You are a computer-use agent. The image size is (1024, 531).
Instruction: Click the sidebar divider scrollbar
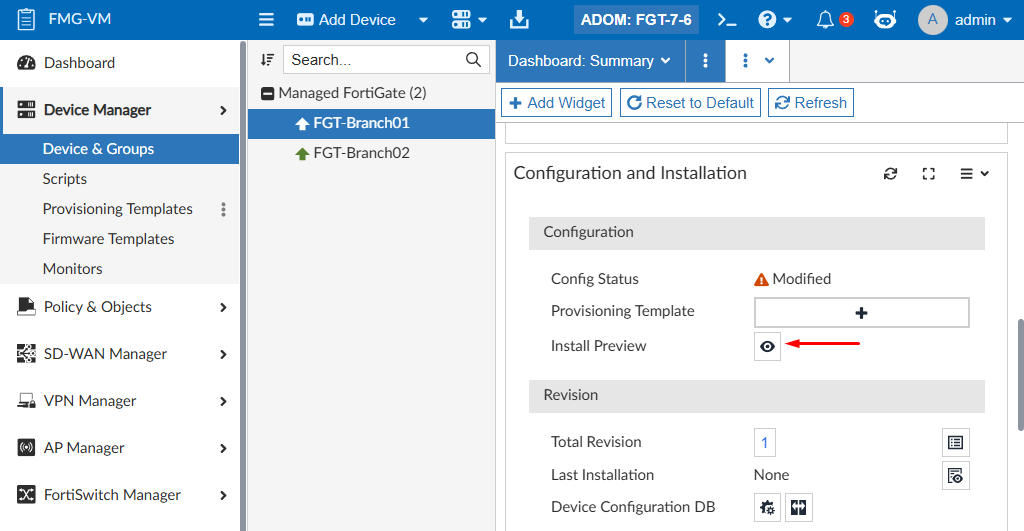(x=244, y=285)
